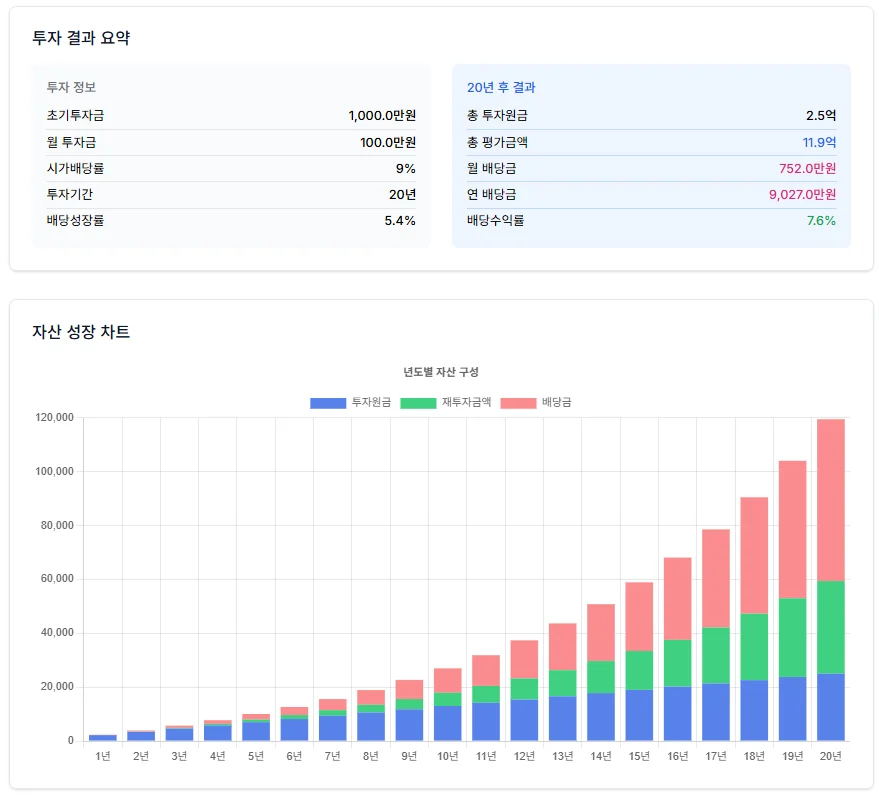Select the 연 배당금 value 9,027.0만원

click(802, 194)
